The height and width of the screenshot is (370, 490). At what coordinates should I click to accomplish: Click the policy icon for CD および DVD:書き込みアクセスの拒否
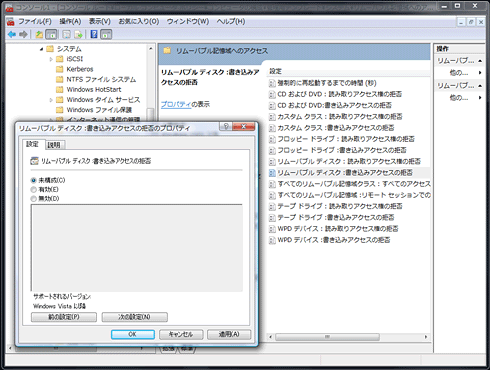click(272, 106)
